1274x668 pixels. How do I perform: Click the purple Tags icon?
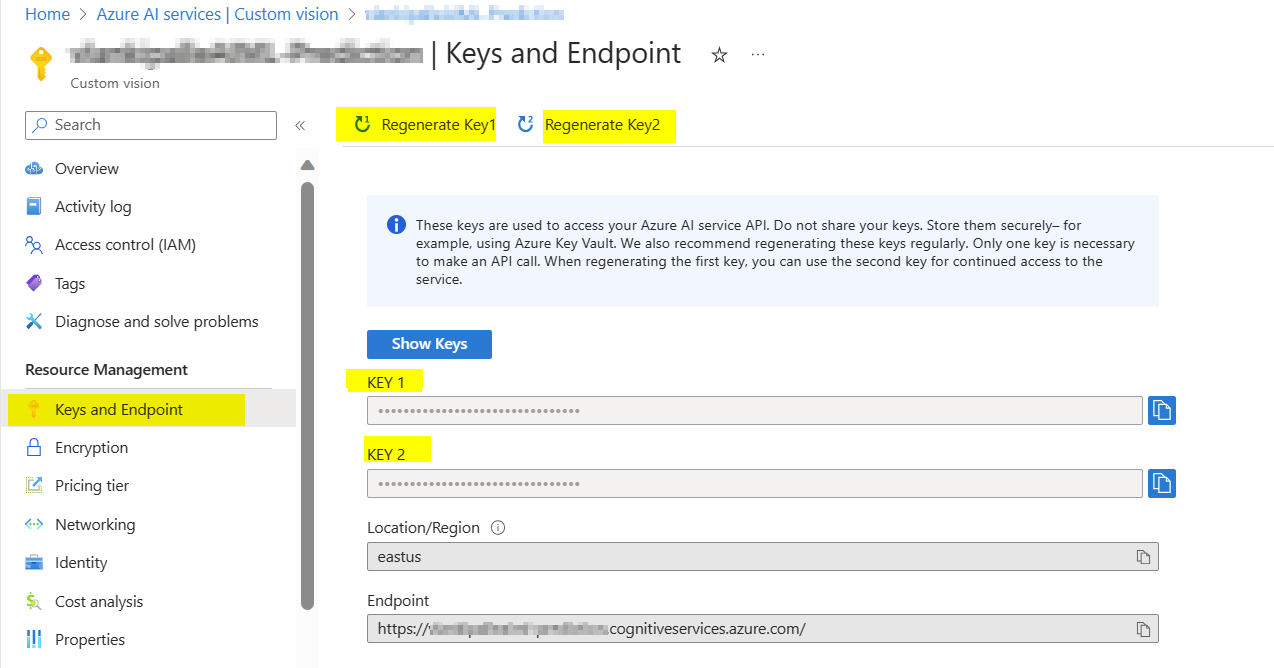pyautogui.click(x=34, y=284)
